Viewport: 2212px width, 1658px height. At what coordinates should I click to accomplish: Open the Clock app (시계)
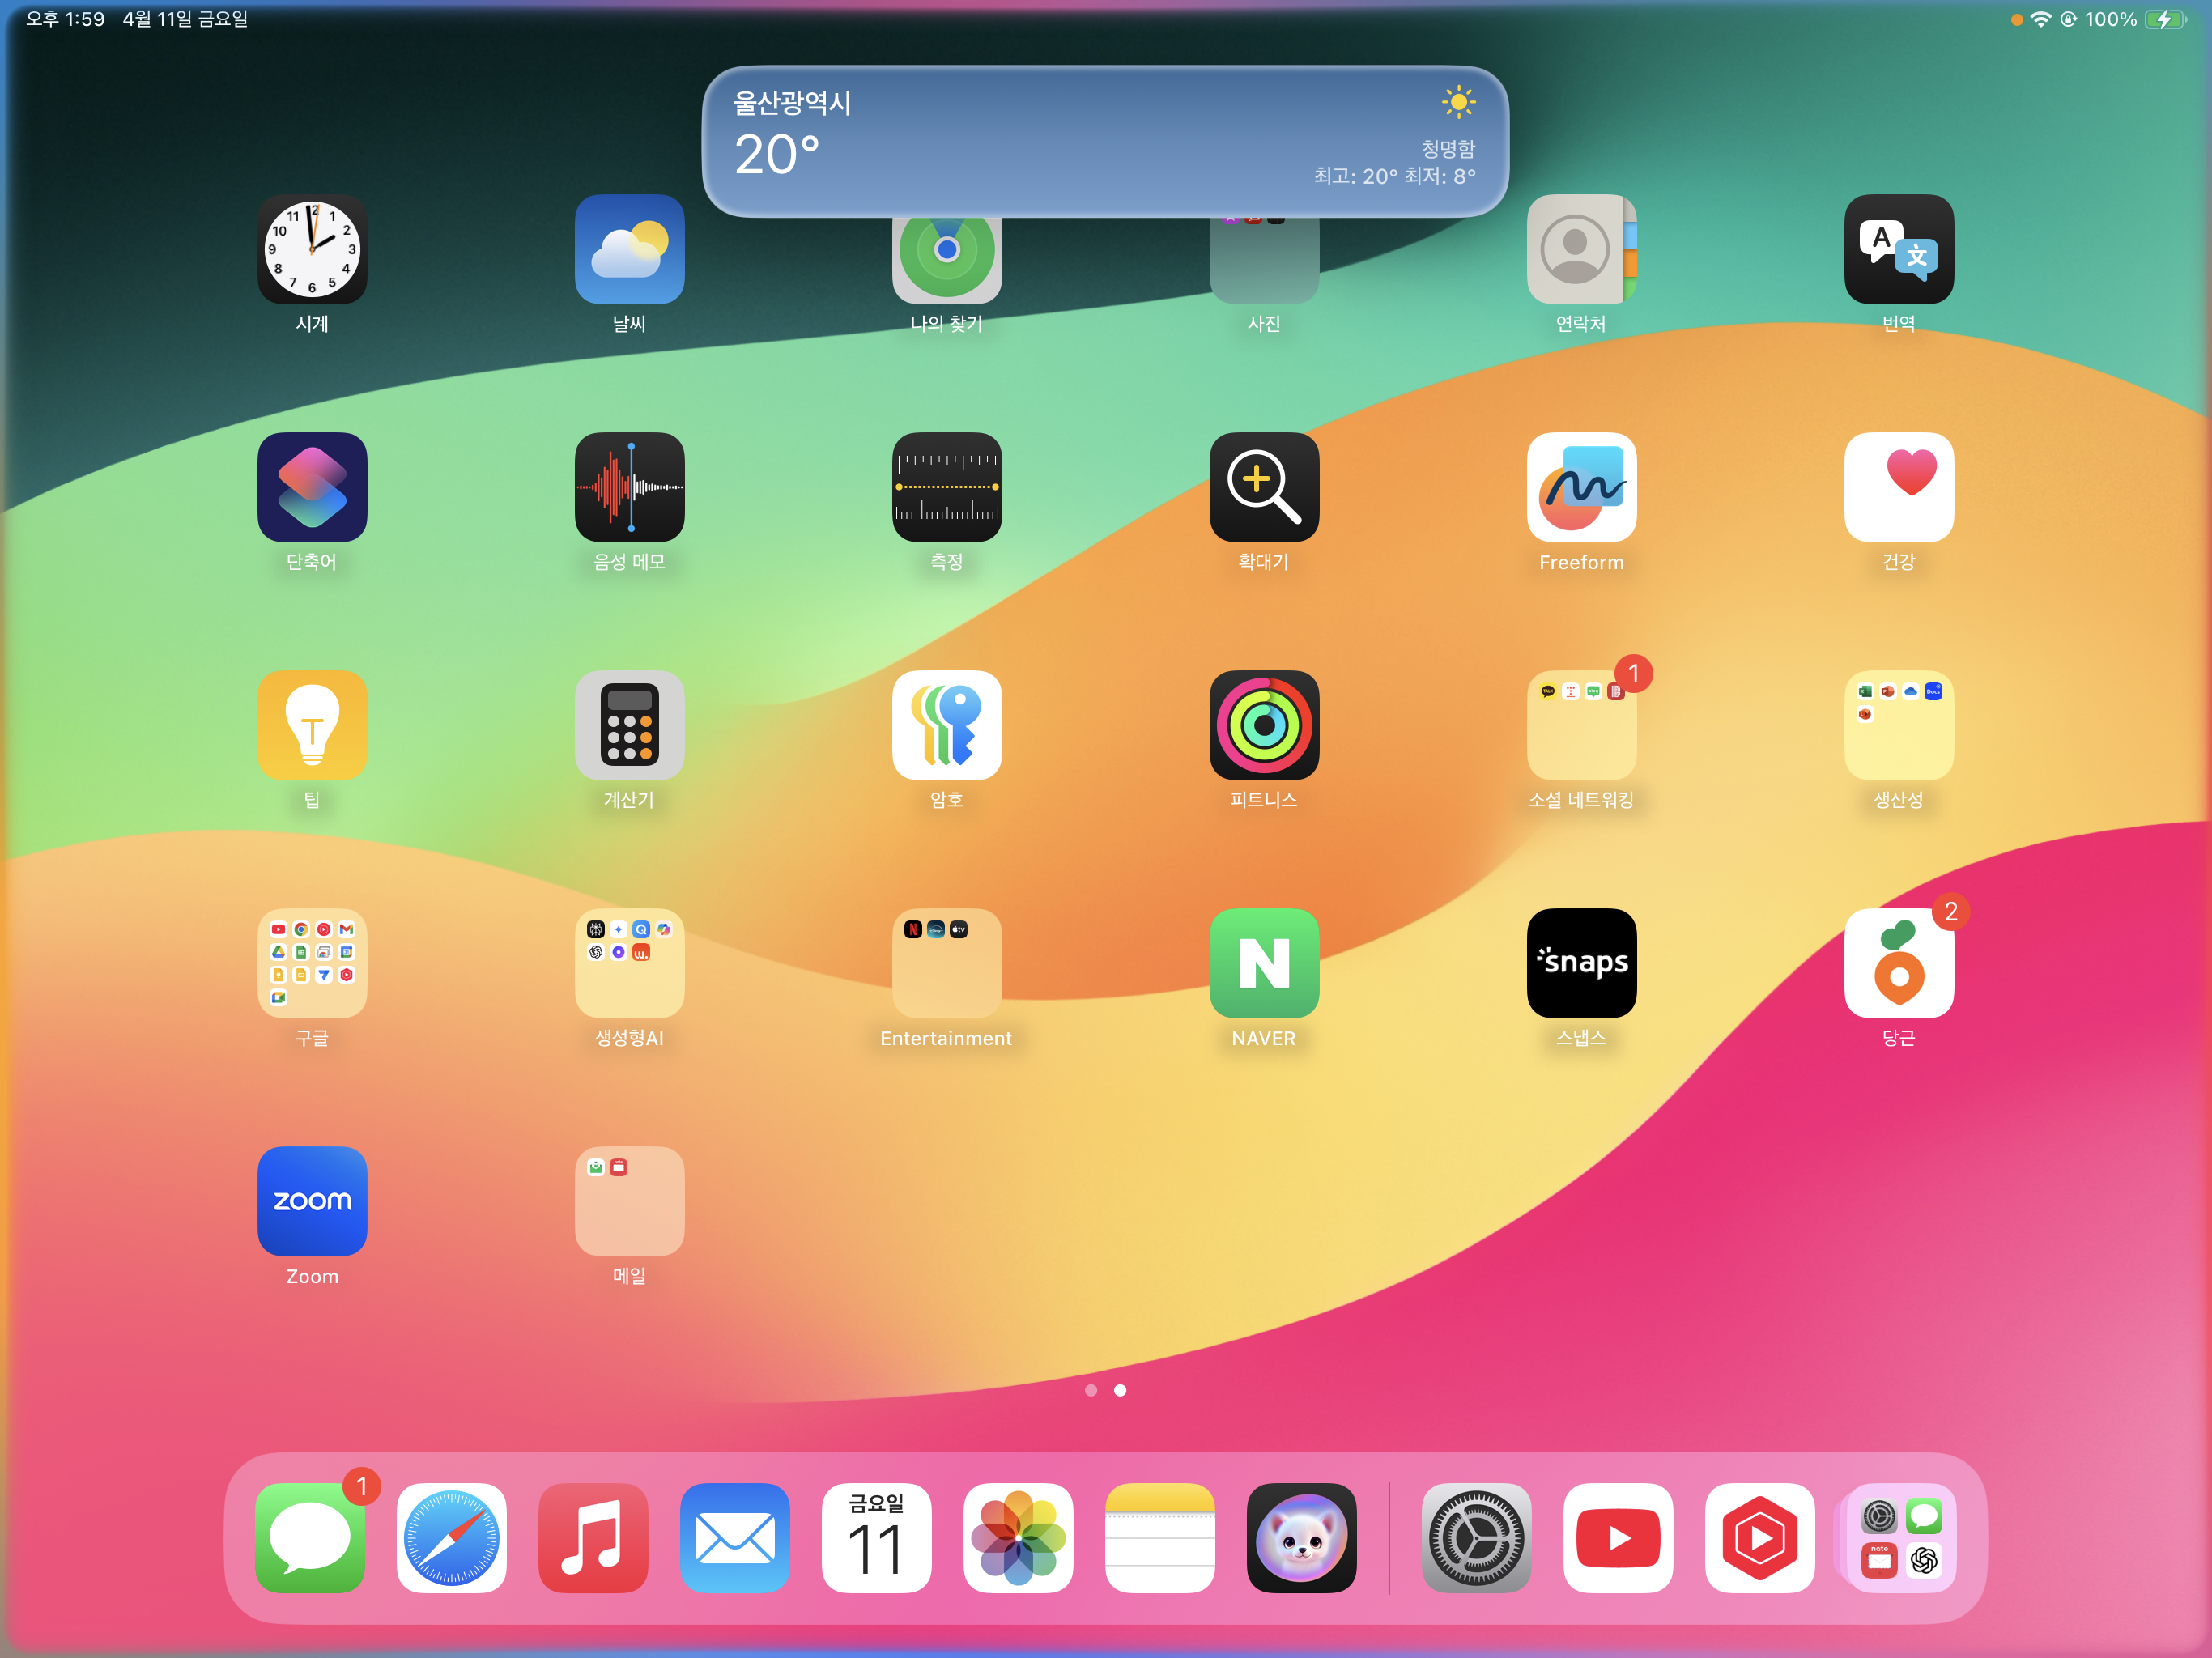(x=312, y=249)
